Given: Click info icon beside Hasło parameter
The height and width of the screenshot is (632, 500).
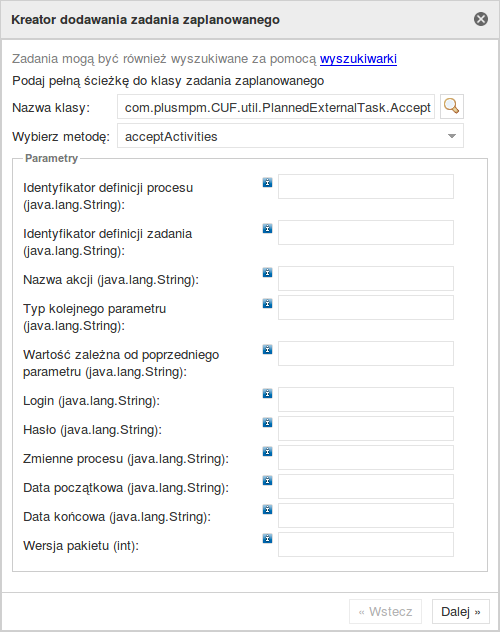Looking at the screenshot, I should click(268, 422).
